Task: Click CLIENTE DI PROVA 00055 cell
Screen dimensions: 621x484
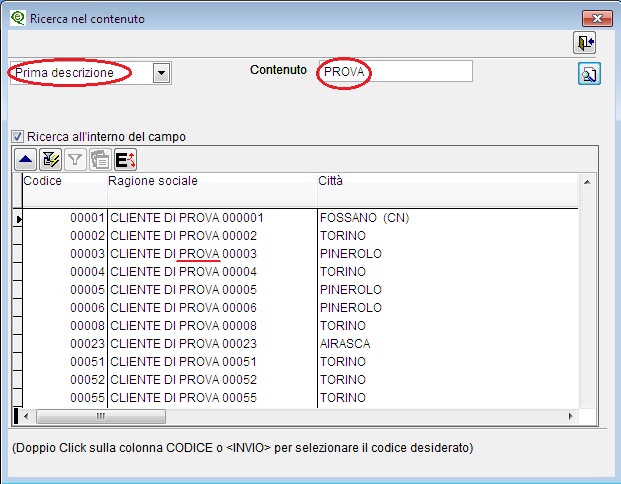Action: pos(212,398)
